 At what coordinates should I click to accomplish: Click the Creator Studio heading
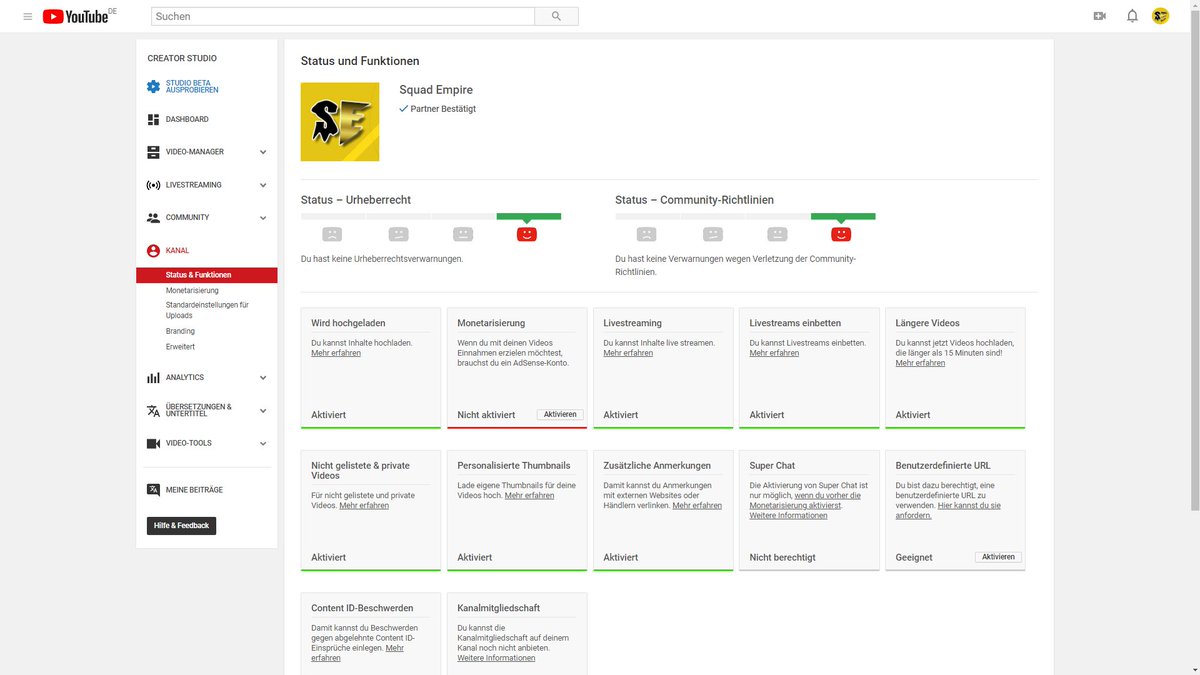click(x=182, y=58)
